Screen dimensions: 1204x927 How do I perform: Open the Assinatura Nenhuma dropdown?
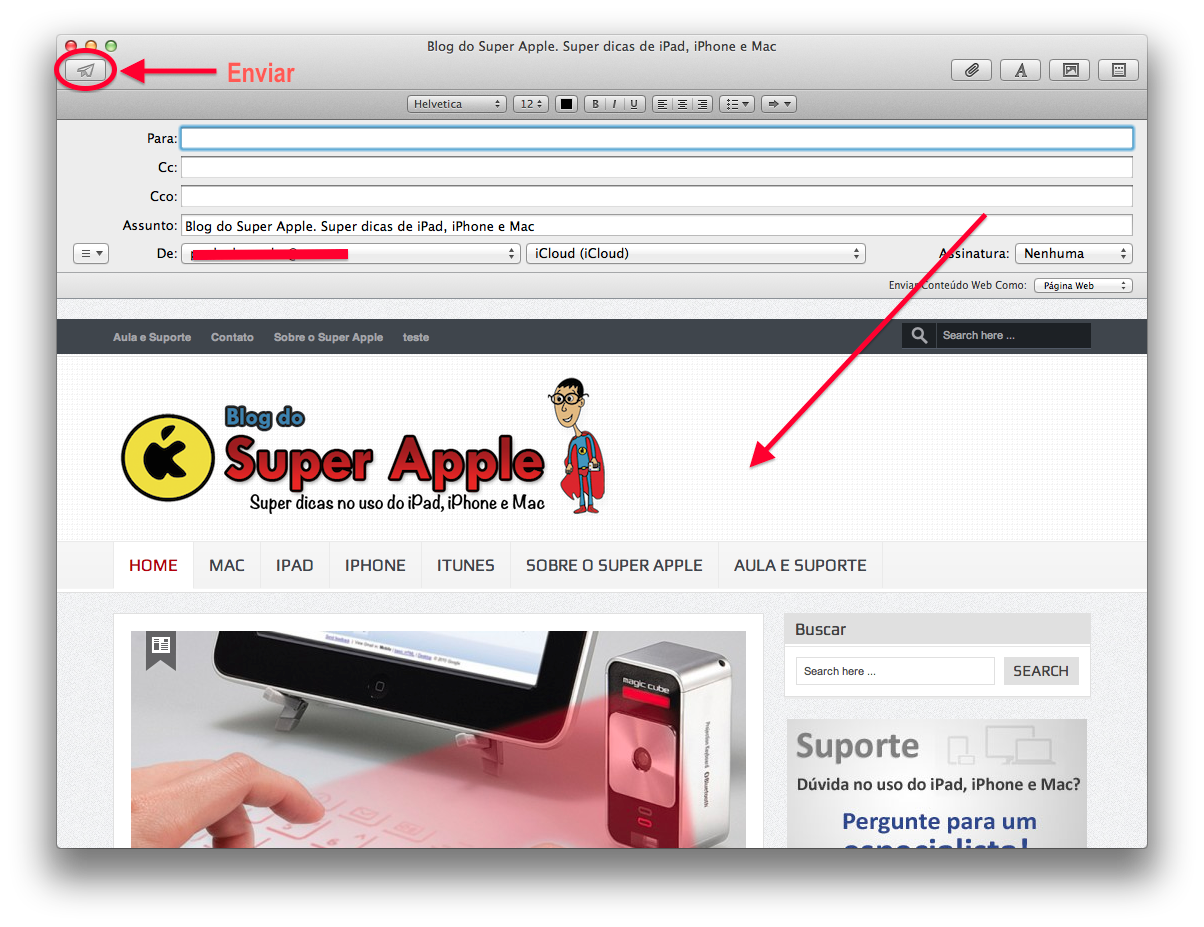[1074, 254]
